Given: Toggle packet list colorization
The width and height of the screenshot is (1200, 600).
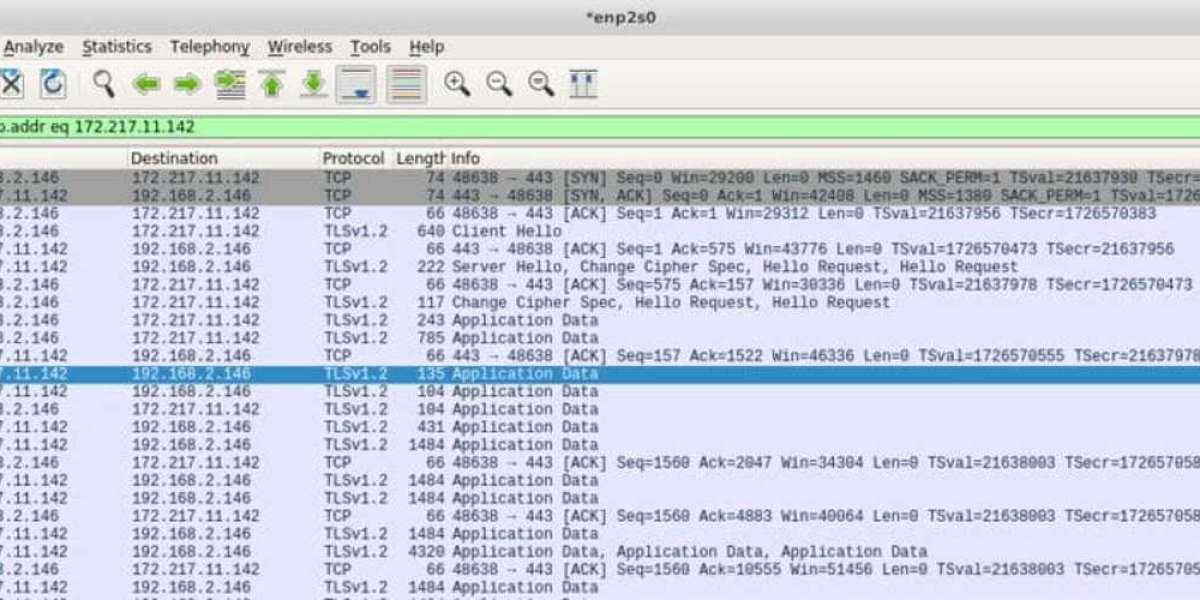Looking at the screenshot, I should click(405, 84).
